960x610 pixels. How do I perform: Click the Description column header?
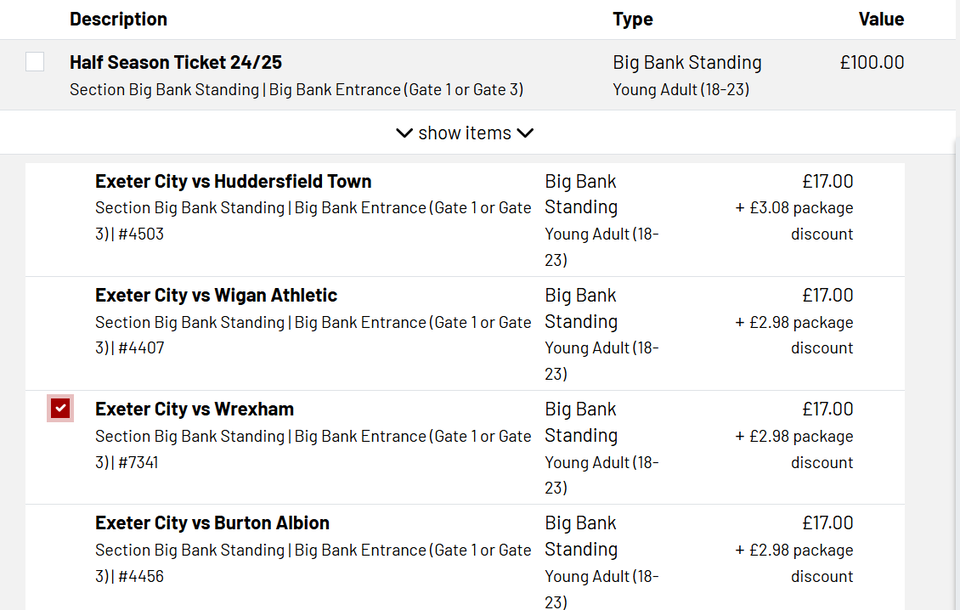click(x=118, y=19)
